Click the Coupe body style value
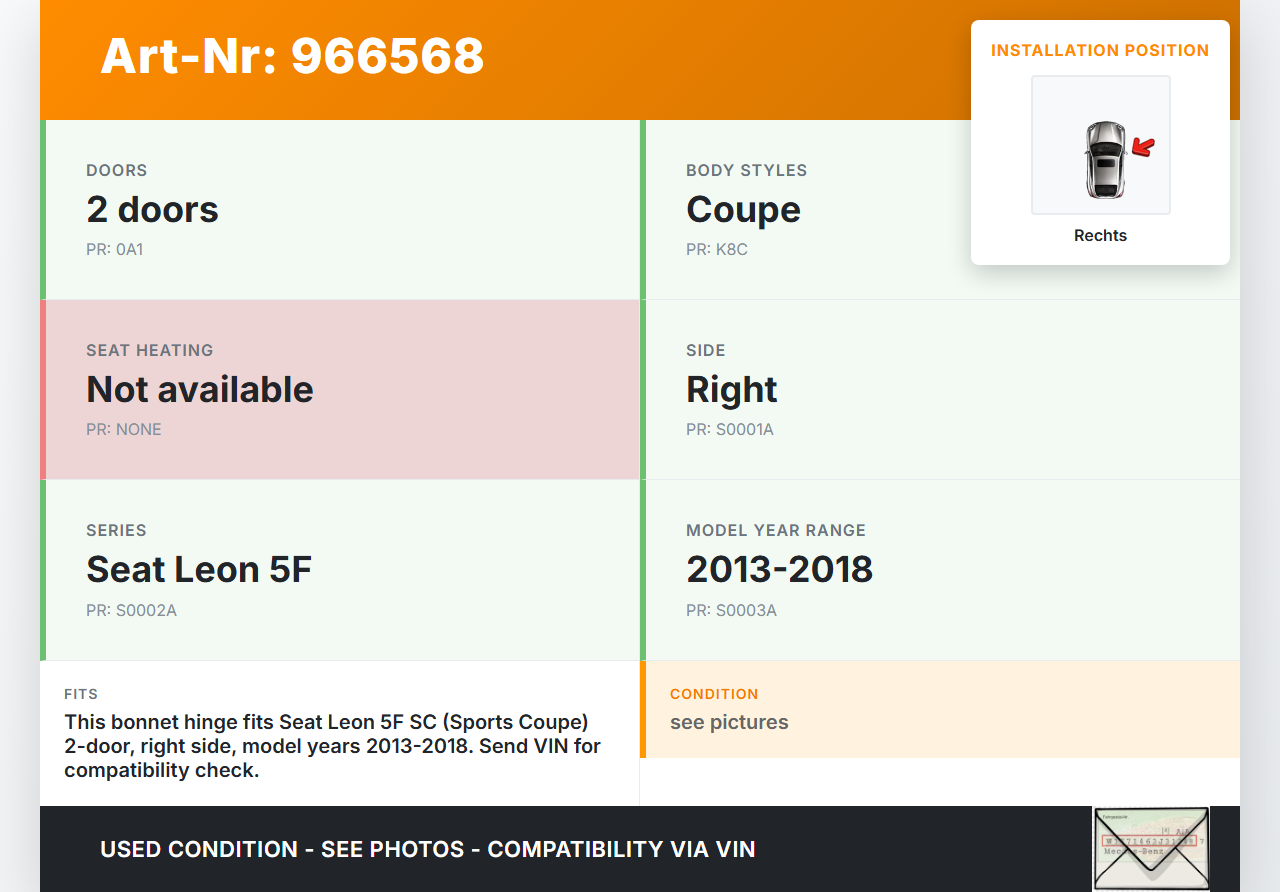The height and width of the screenshot is (892, 1280). [743, 210]
